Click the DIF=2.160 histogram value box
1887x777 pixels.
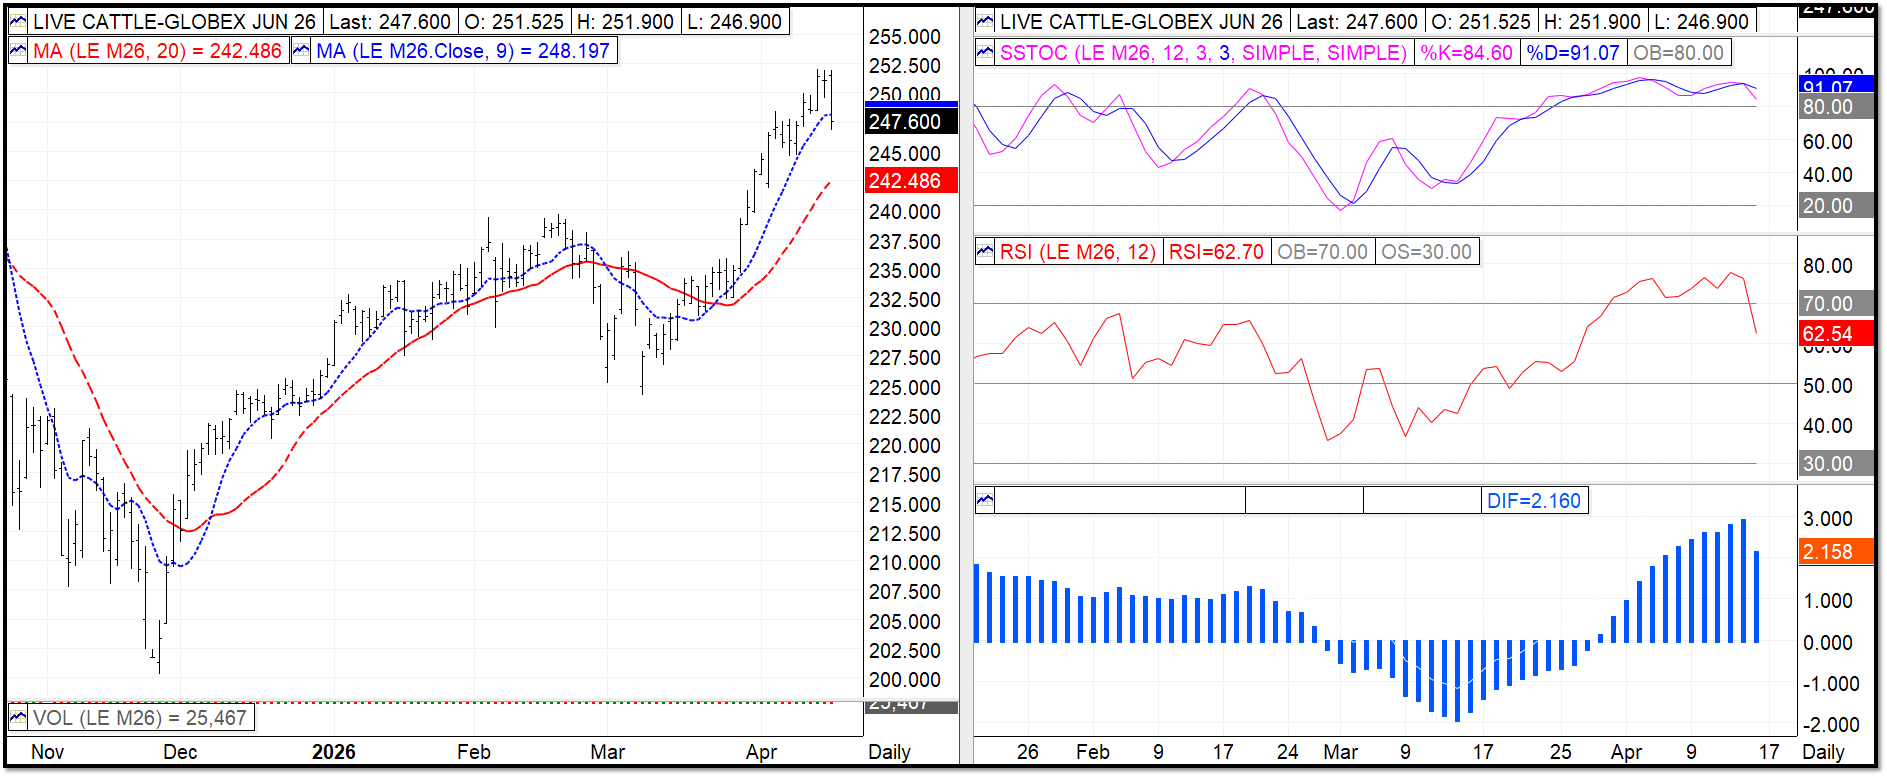[1534, 501]
